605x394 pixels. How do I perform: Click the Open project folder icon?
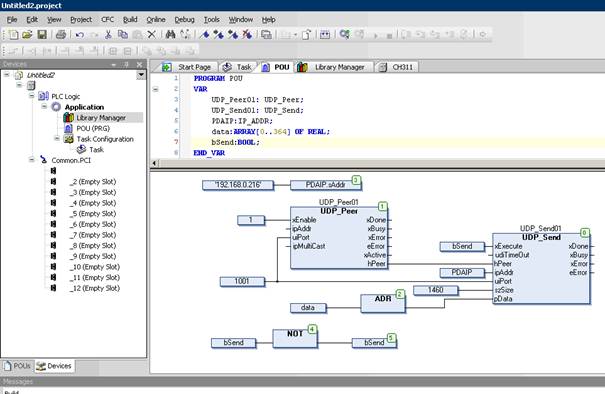tap(27, 35)
